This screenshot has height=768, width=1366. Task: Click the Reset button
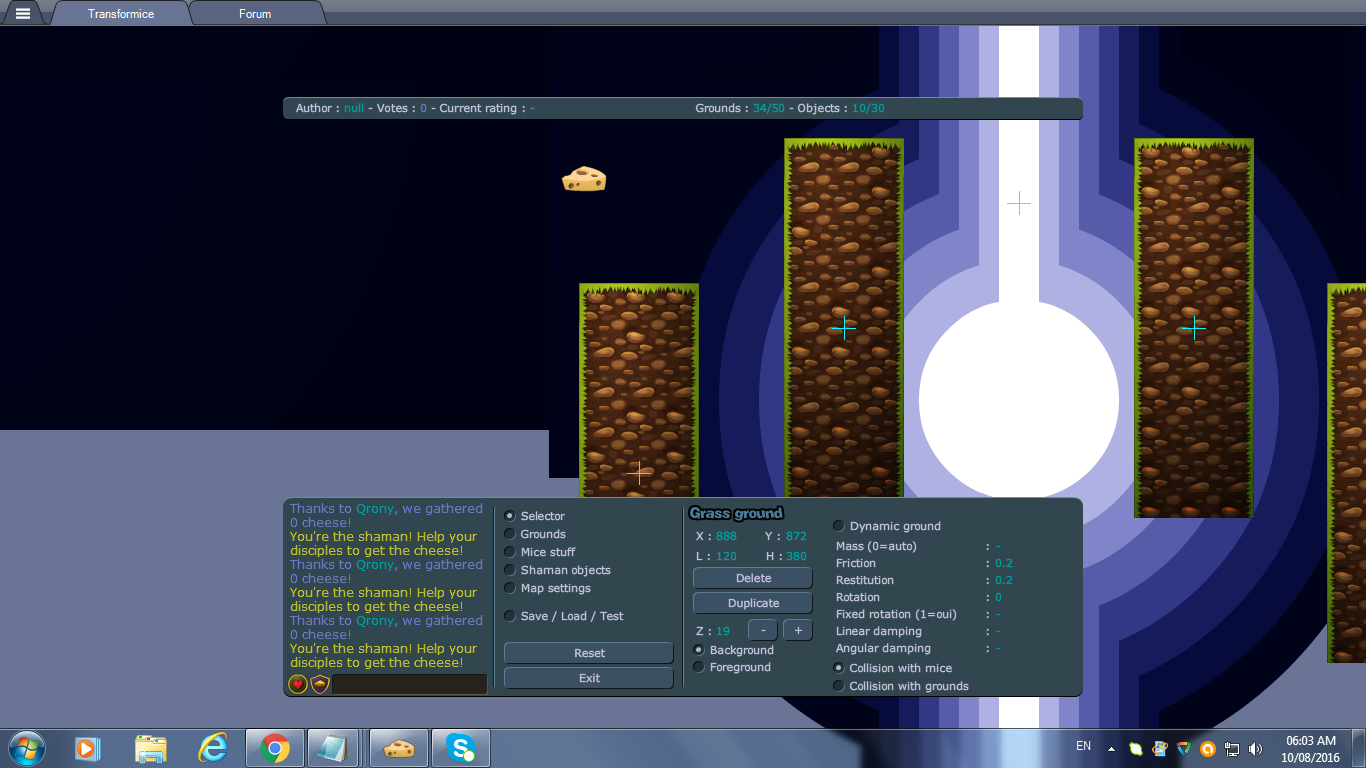point(589,653)
